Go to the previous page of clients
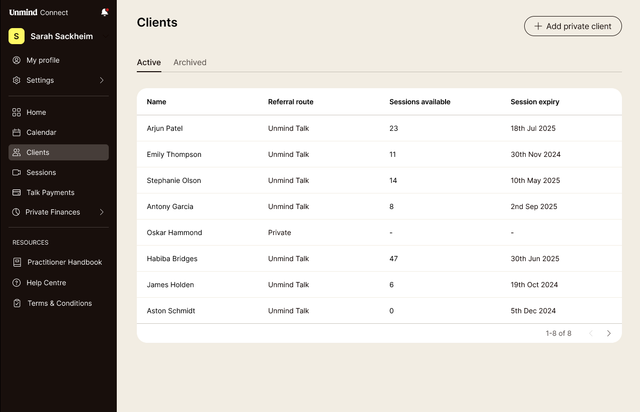Viewport: 640px width, 412px height. tap(590, 333)
